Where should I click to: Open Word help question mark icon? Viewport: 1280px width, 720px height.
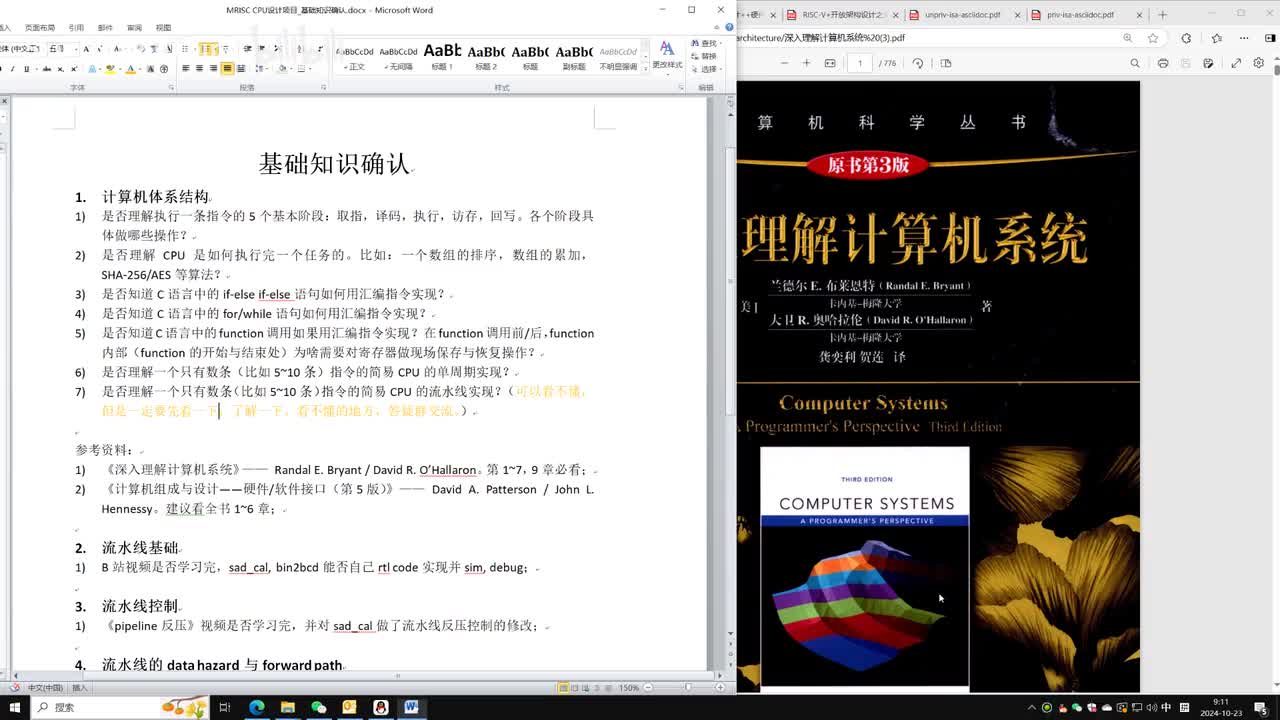(x=727, y=27)
